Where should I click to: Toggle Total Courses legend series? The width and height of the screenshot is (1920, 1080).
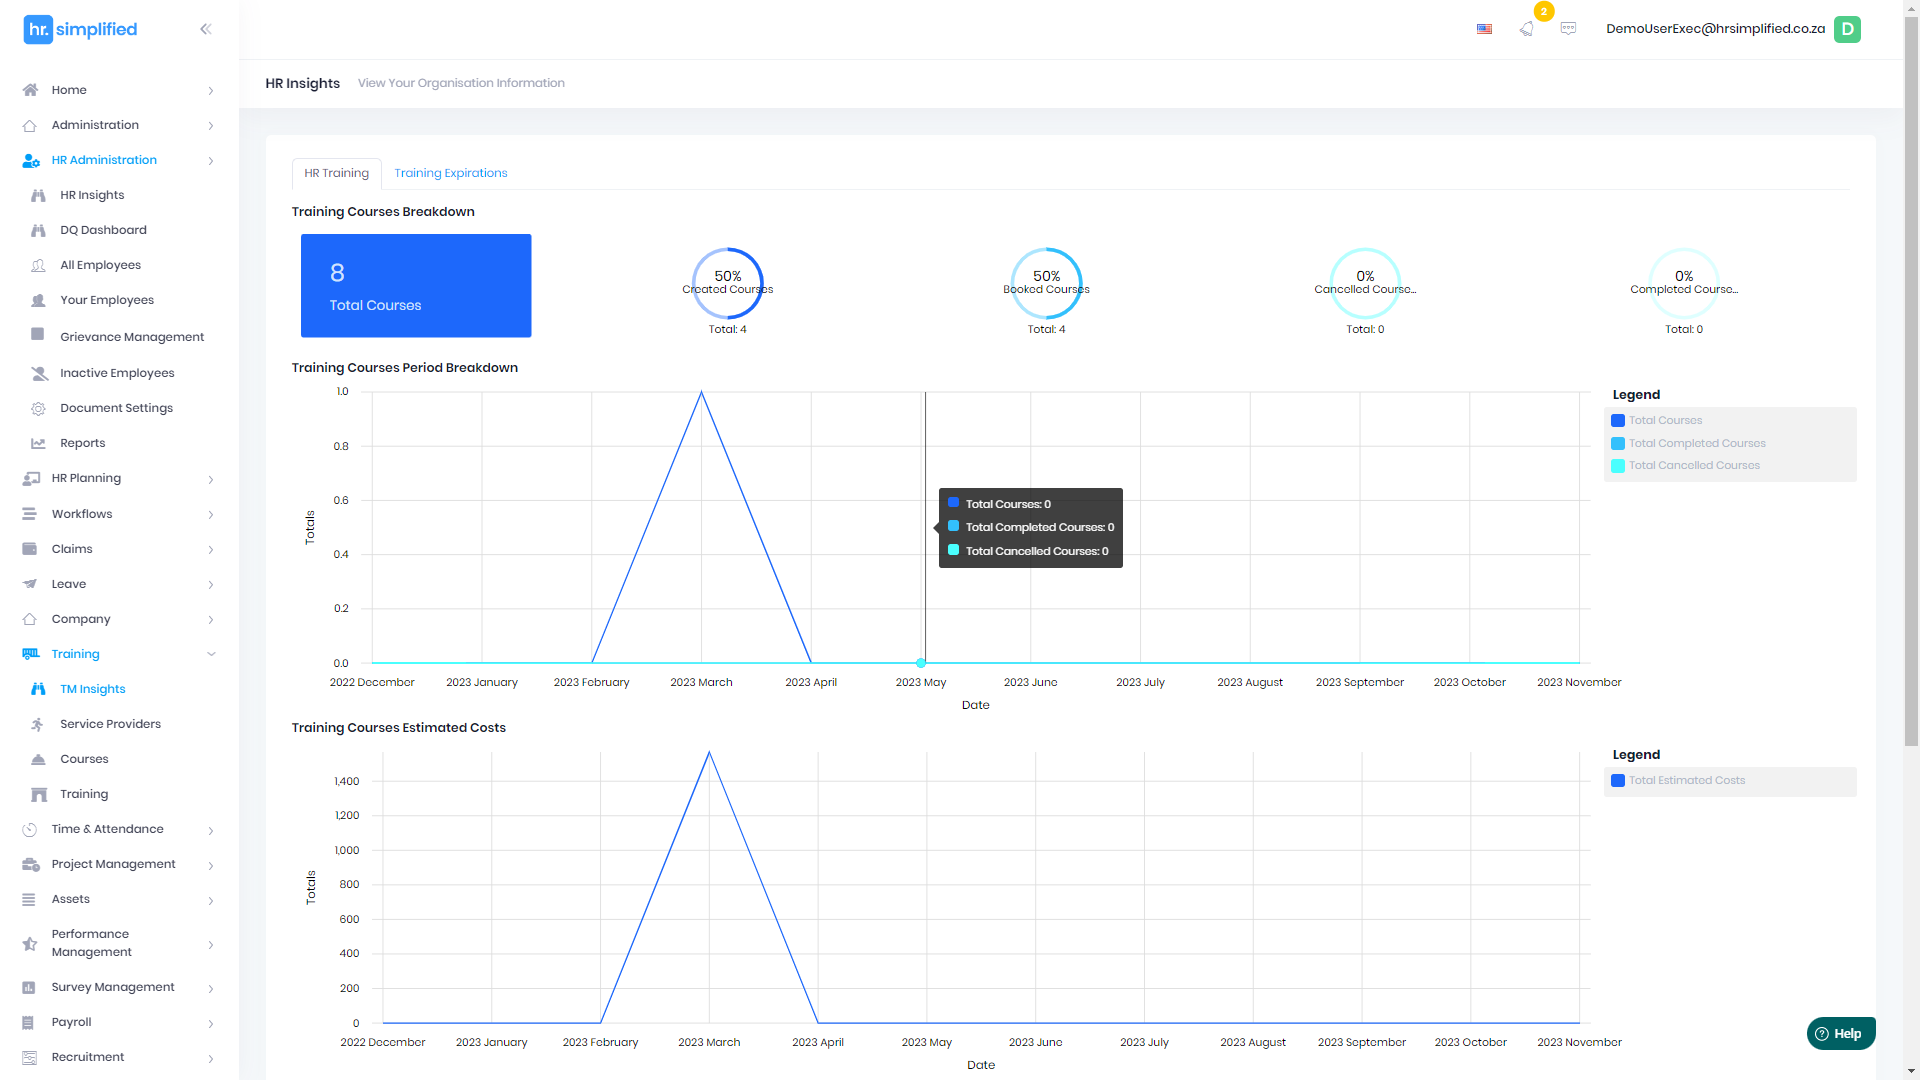(1665, 420)
